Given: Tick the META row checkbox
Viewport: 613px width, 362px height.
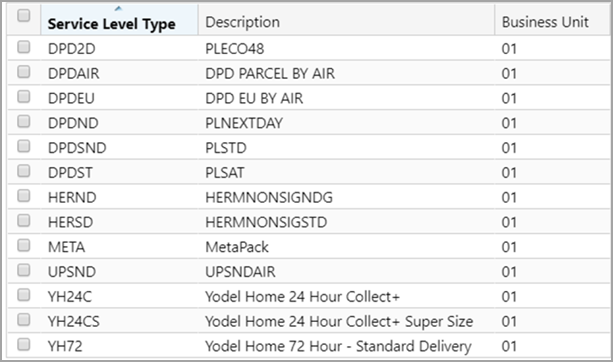Looking at the screenshot, I should click(24, 246).
